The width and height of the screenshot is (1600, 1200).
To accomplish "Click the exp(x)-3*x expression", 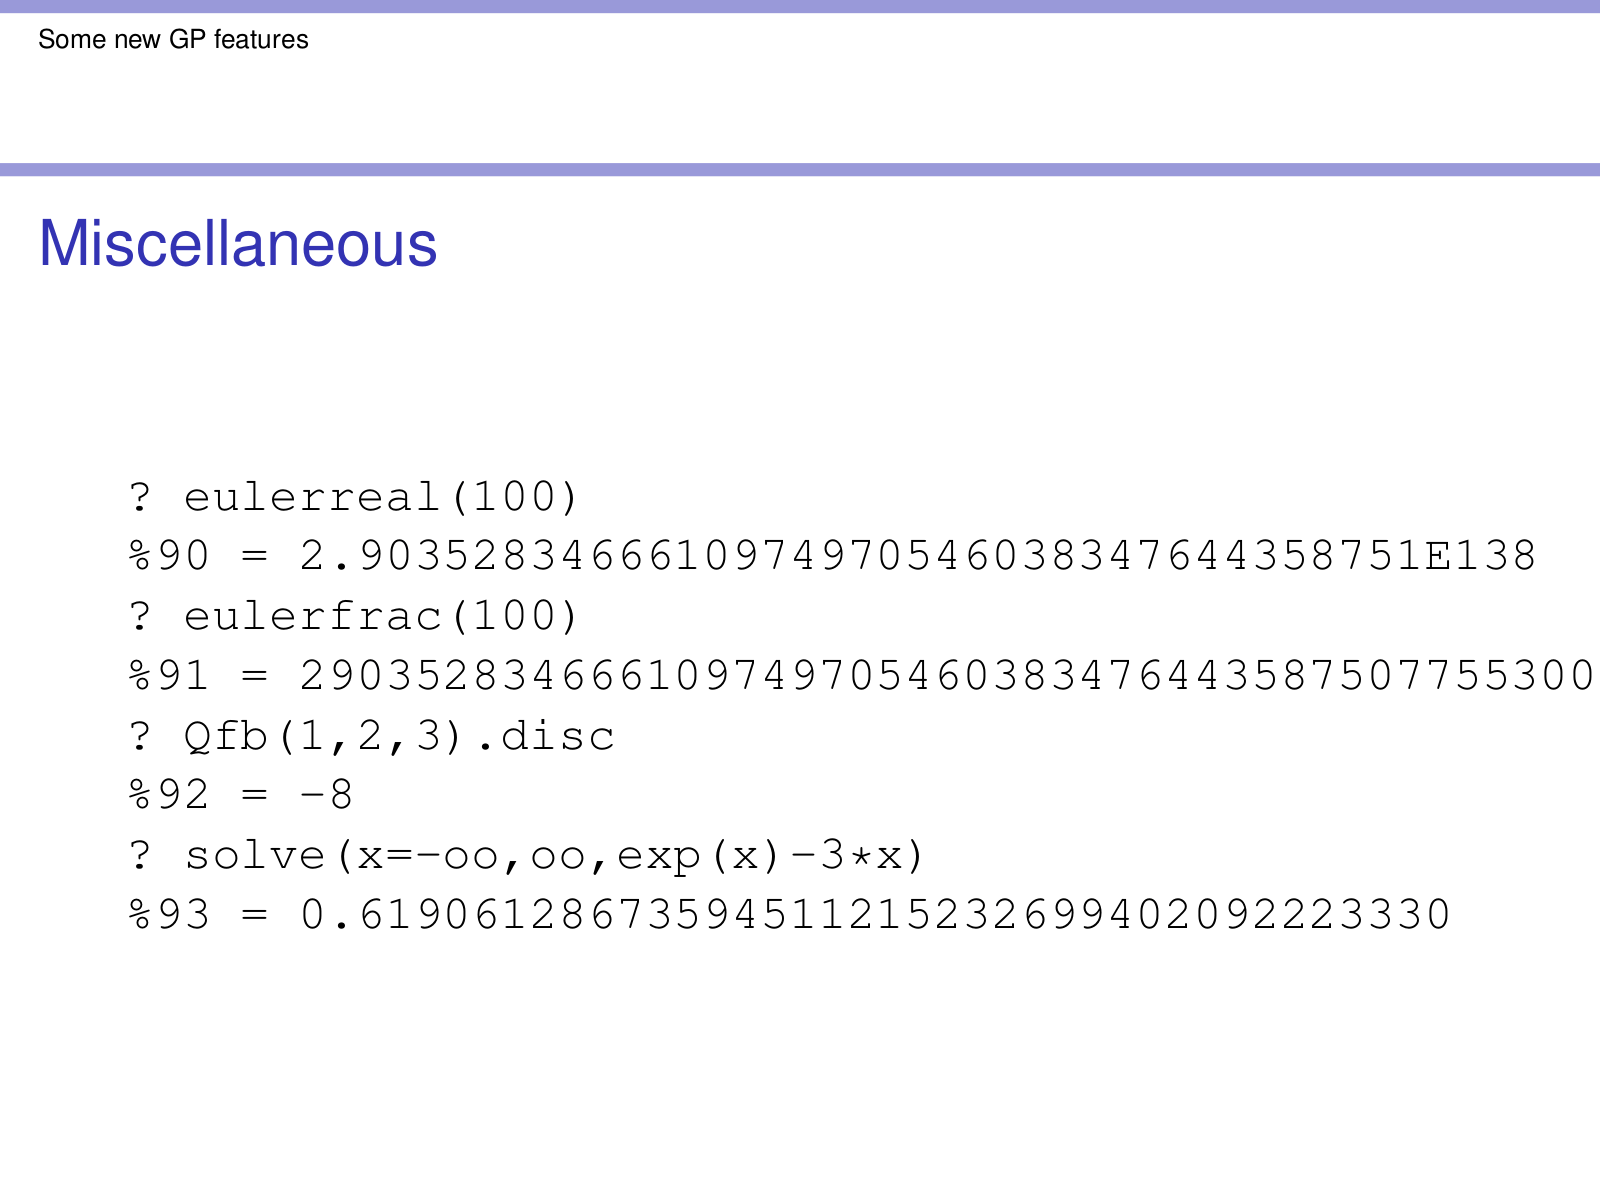I will pos(760,855).
